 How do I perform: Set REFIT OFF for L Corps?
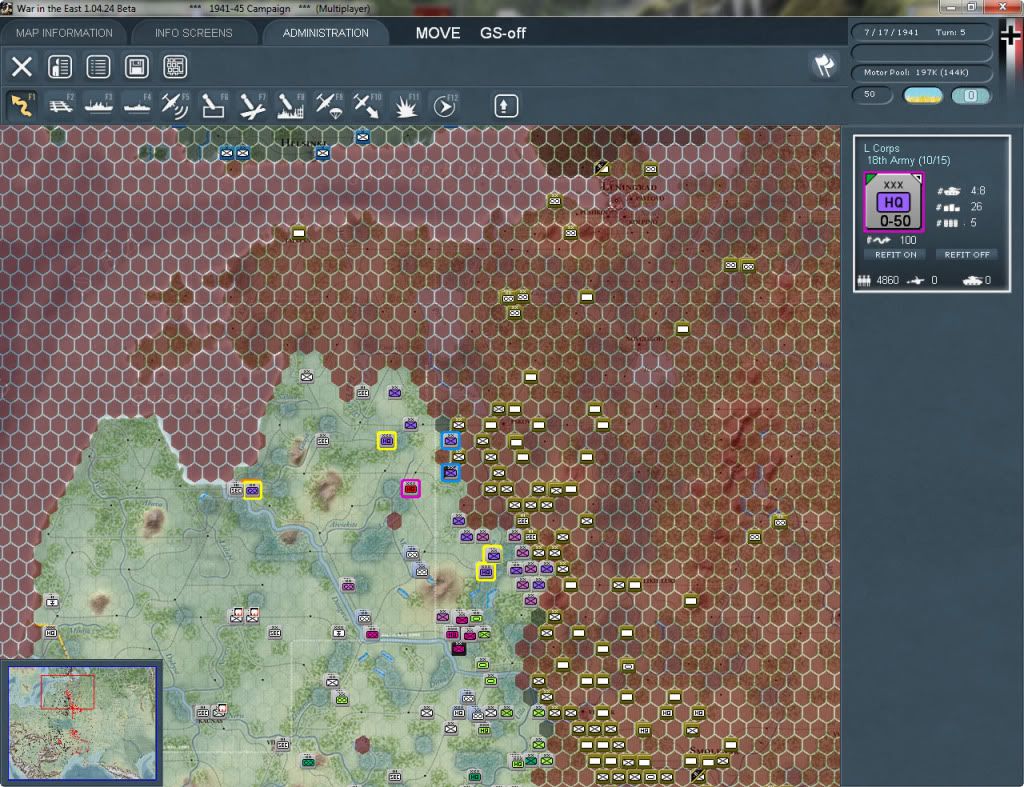tap(967, 255)
